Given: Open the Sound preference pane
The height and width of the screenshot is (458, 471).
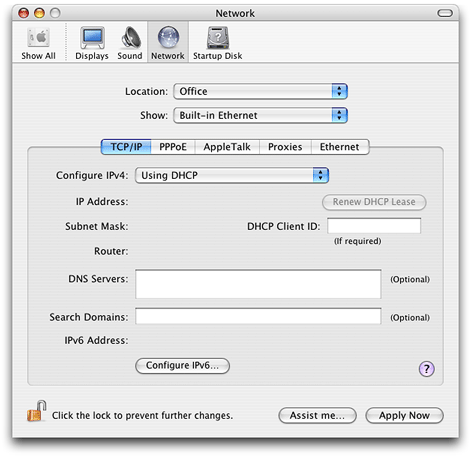Looking at the screenshot, I should click(x=130, y=43).
